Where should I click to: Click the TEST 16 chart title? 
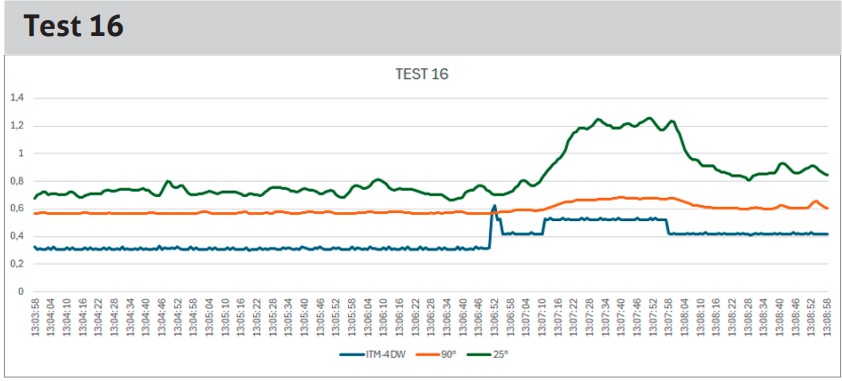422,75
